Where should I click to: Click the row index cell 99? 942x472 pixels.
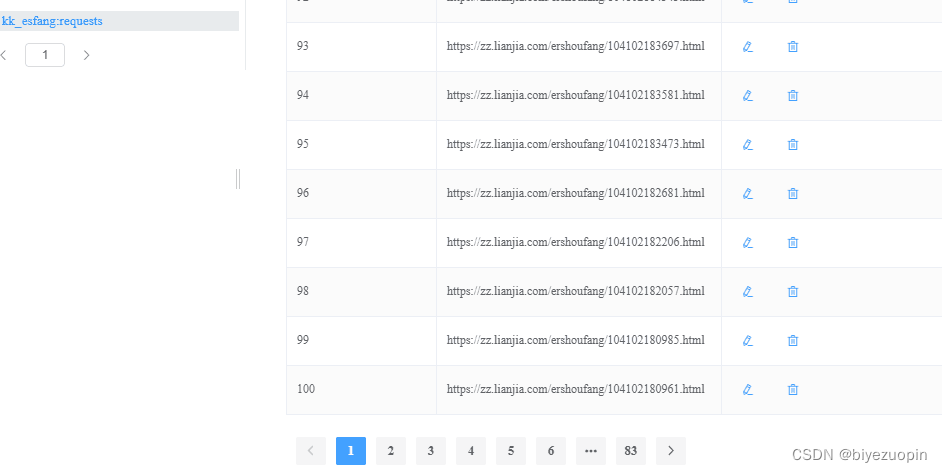362,340
